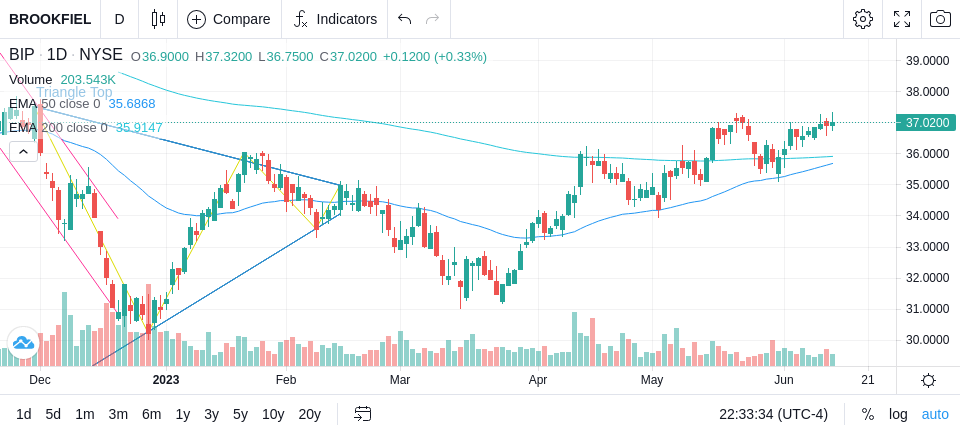Click the 2023 label on time axis

[166, 380]
